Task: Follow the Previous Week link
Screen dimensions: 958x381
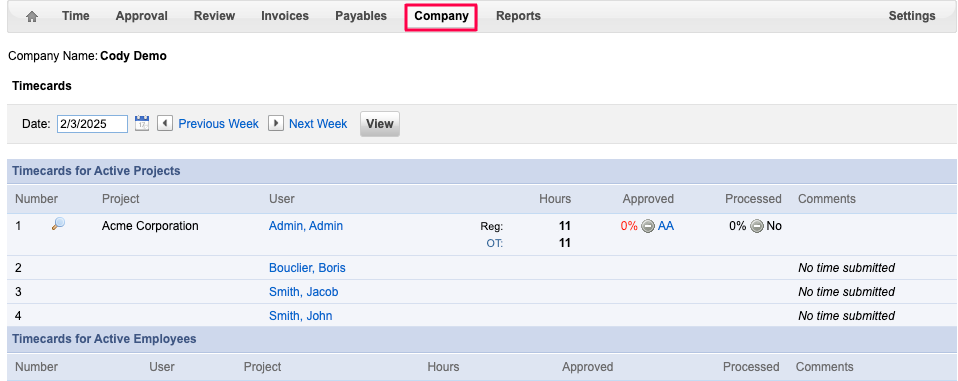Action: [219, 124]
